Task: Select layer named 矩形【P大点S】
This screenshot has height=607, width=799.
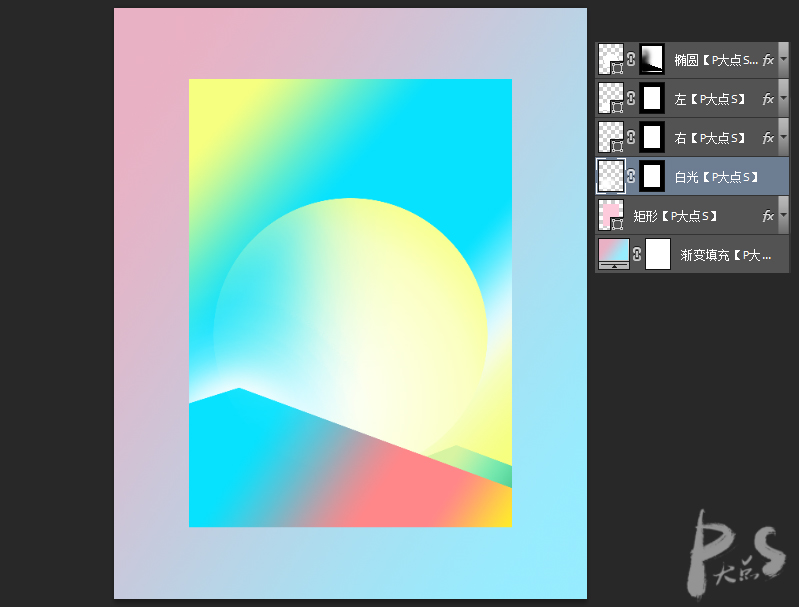Action: [675, 216]
